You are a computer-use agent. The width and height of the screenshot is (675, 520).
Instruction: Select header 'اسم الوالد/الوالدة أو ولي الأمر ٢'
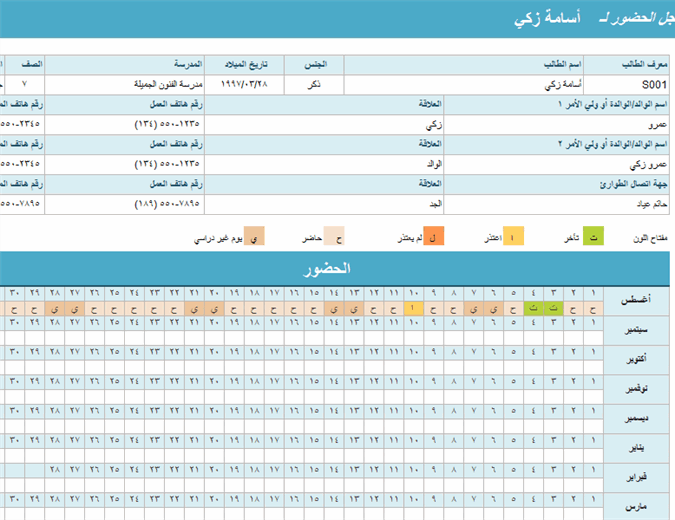pos(557,144)
